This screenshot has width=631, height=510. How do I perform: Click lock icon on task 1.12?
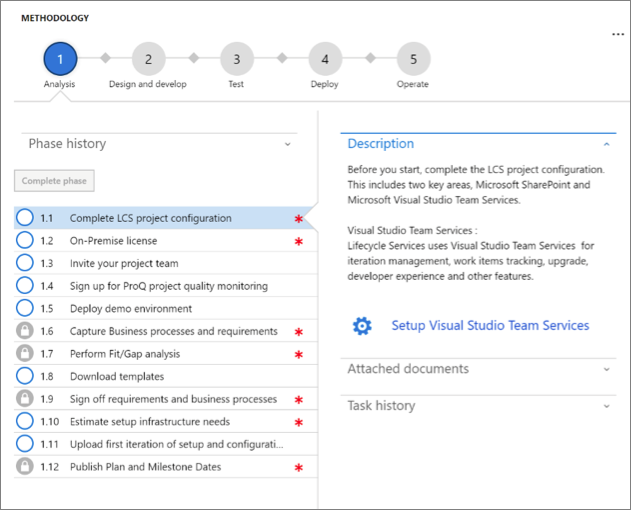25,467
